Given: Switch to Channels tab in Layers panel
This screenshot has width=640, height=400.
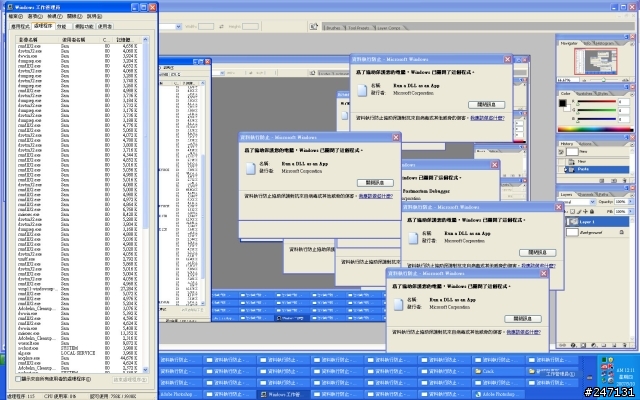Looking at the screenshot, I should point(586,194).
